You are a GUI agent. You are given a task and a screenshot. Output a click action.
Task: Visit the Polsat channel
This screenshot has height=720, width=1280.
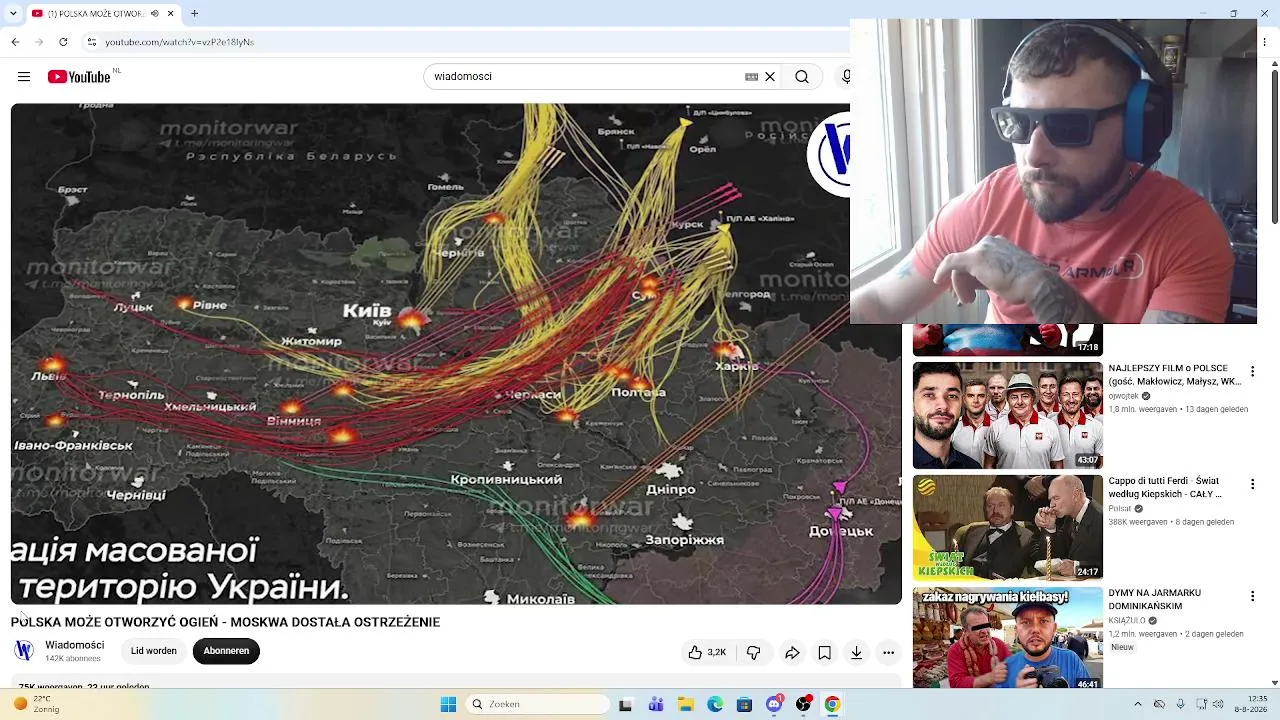pyautogui.click(x=1121, y=508)
